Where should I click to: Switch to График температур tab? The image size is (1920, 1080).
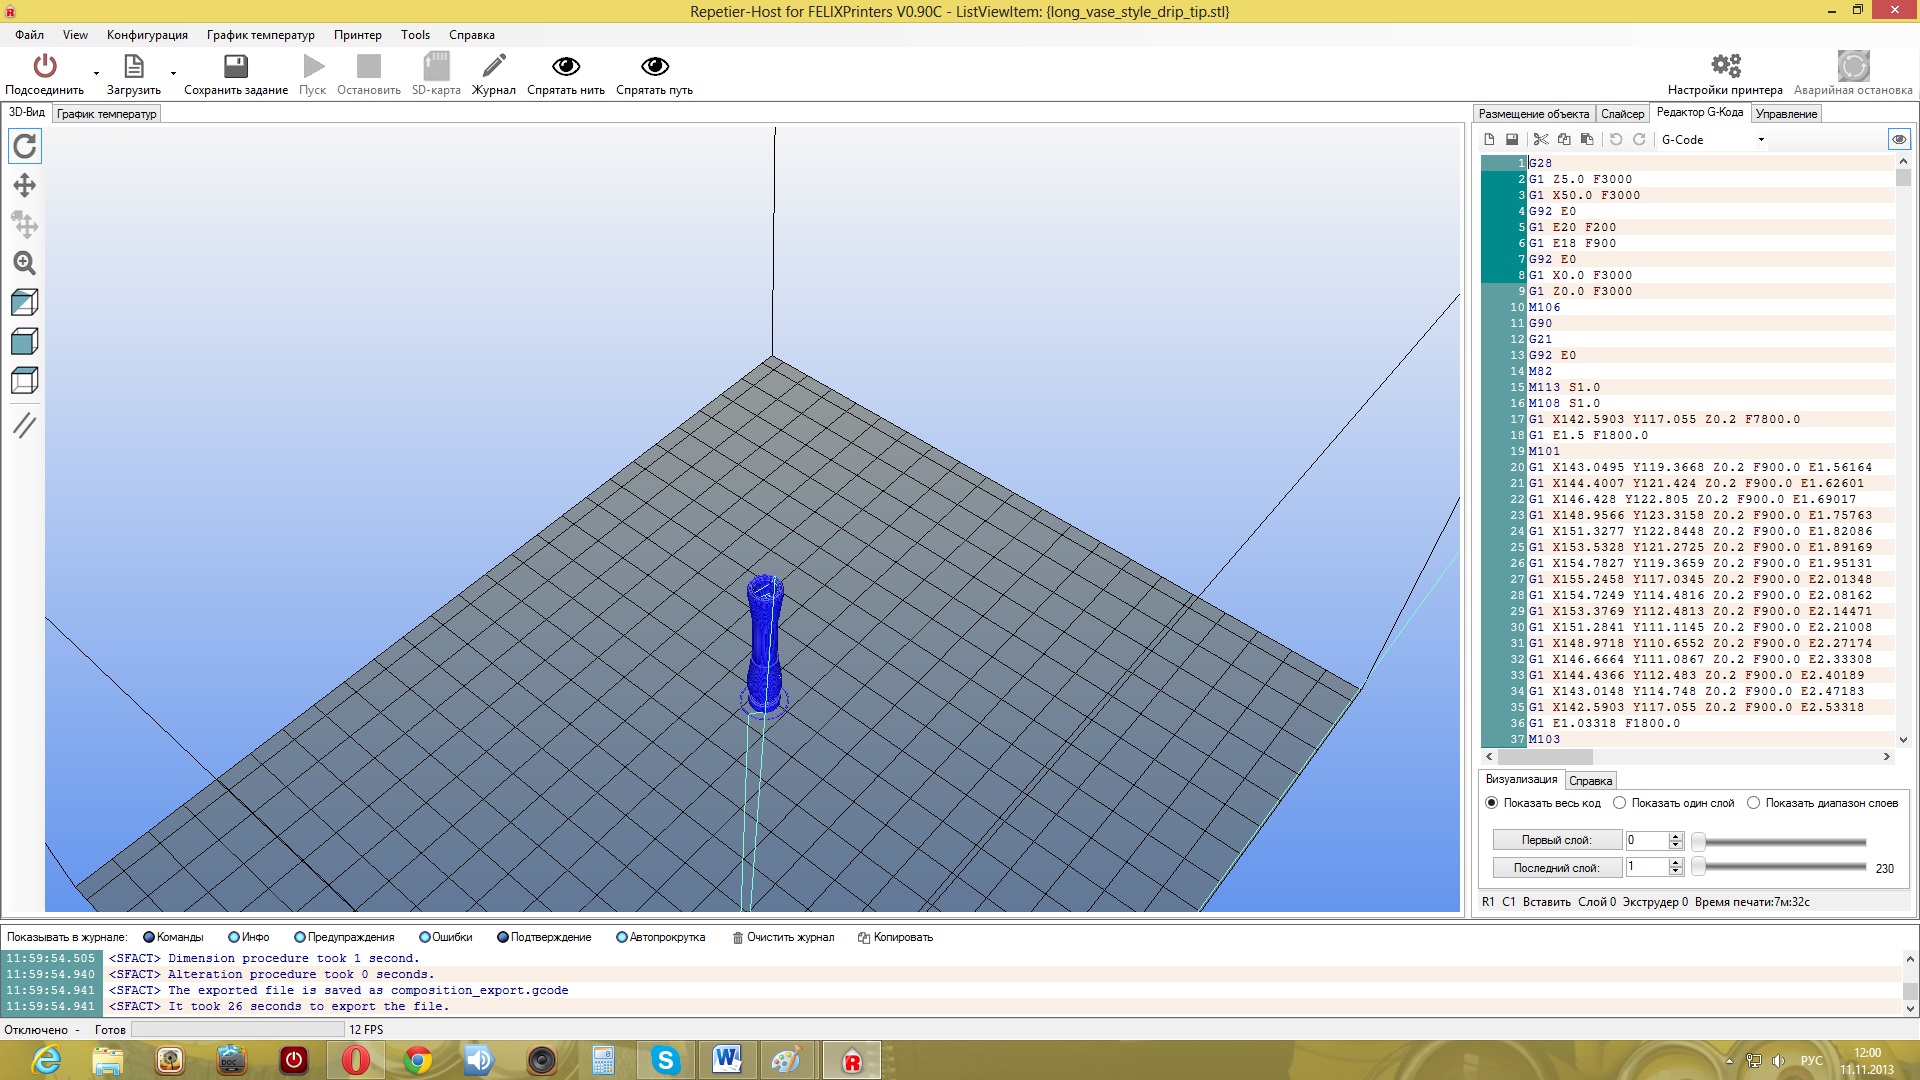click(107, 114)
